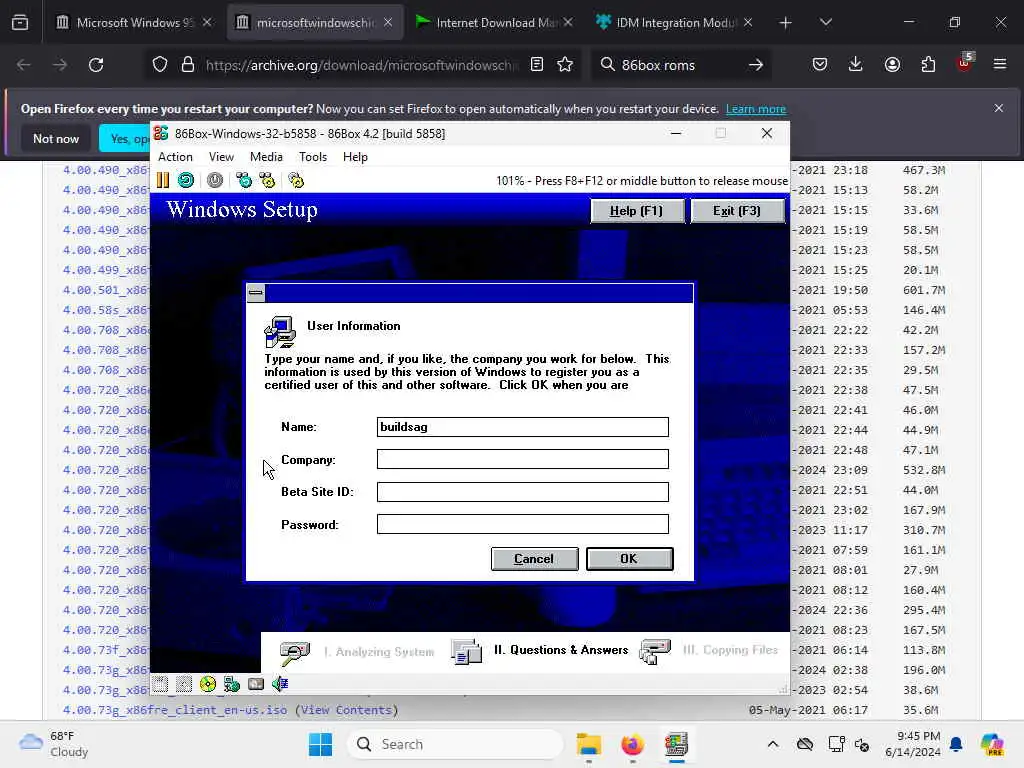Click the Company input field
The width and height of the screenshot is (1024, 768).
click(522, 459)
